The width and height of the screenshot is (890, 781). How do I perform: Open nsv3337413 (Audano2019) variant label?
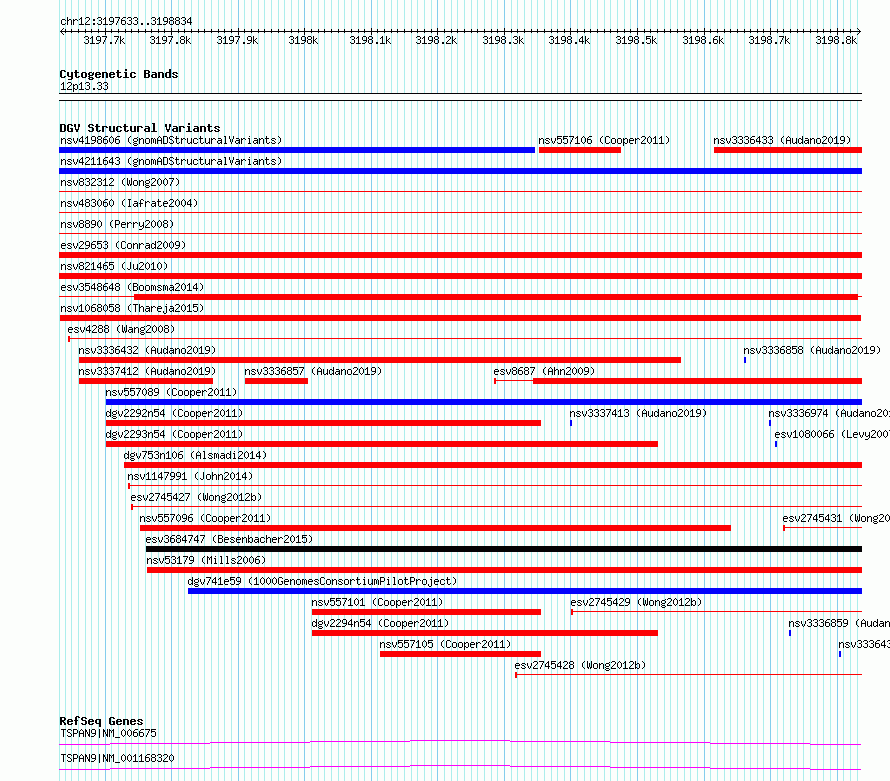click(x=638, y=413)
